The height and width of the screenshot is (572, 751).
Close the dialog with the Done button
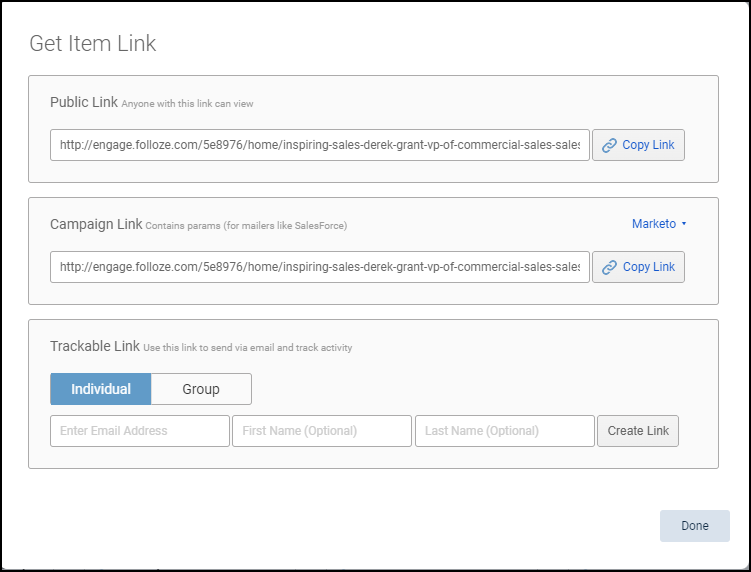pos(694,526)
